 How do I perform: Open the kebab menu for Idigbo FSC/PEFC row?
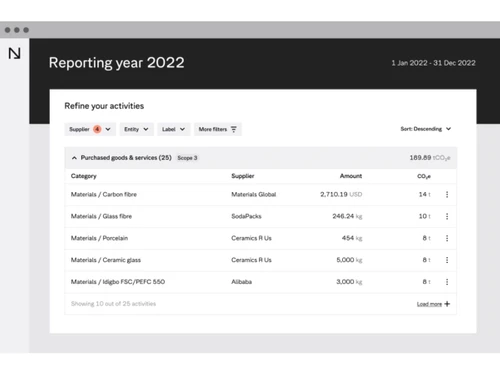447,282
